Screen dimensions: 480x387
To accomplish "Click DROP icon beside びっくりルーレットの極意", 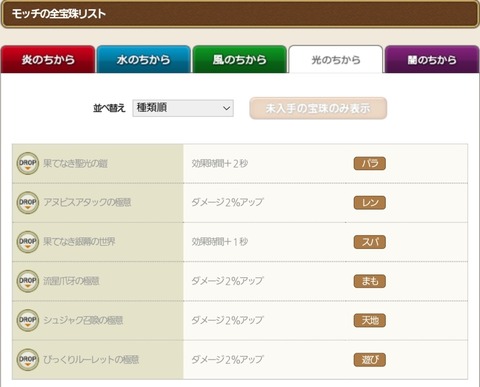I will click(28, 360).
